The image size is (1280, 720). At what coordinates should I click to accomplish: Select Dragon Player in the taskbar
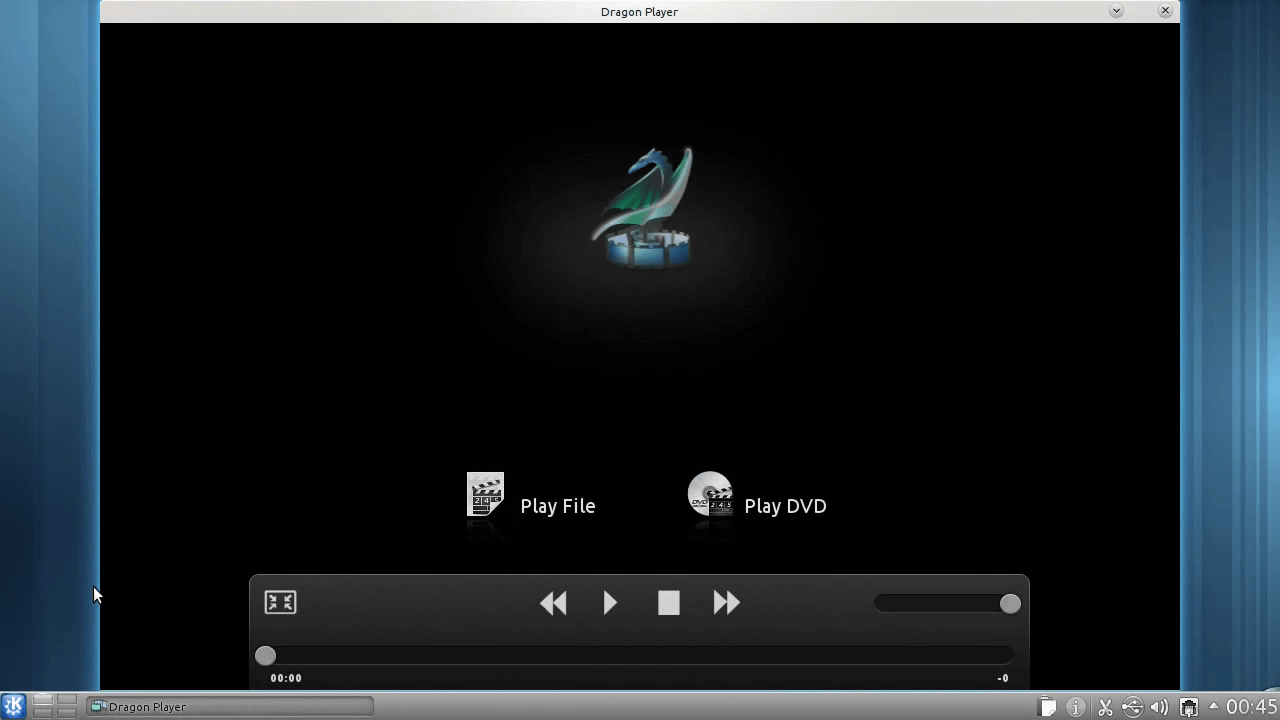[230, 707]
